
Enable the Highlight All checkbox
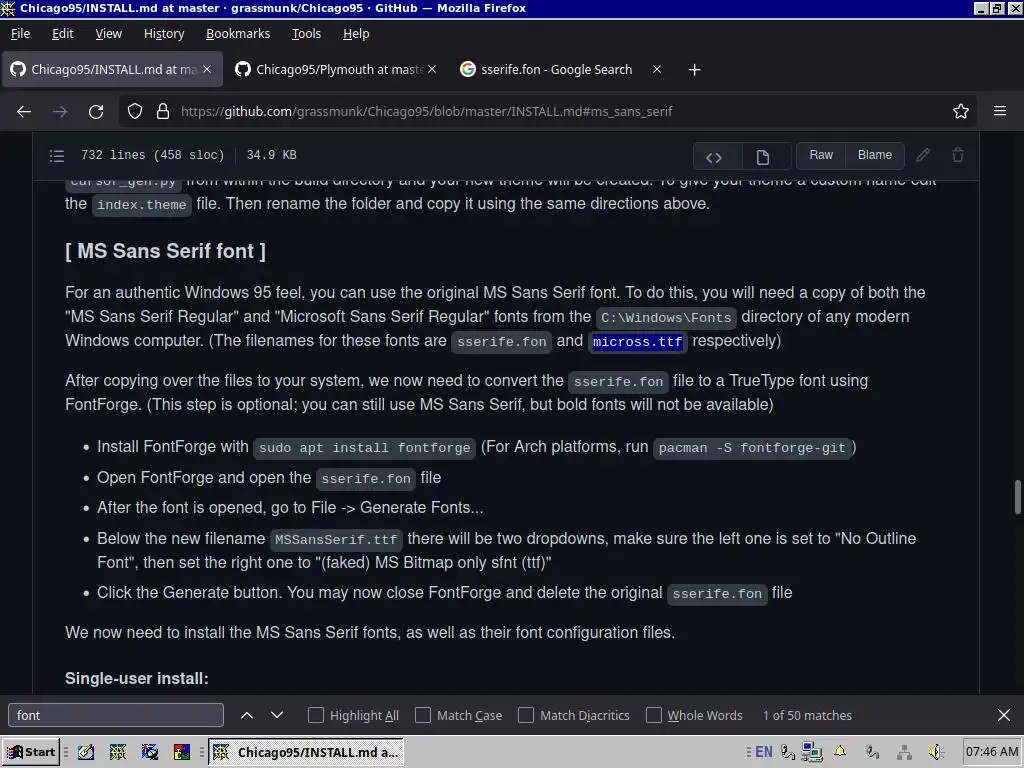click(x=315, y=715)
